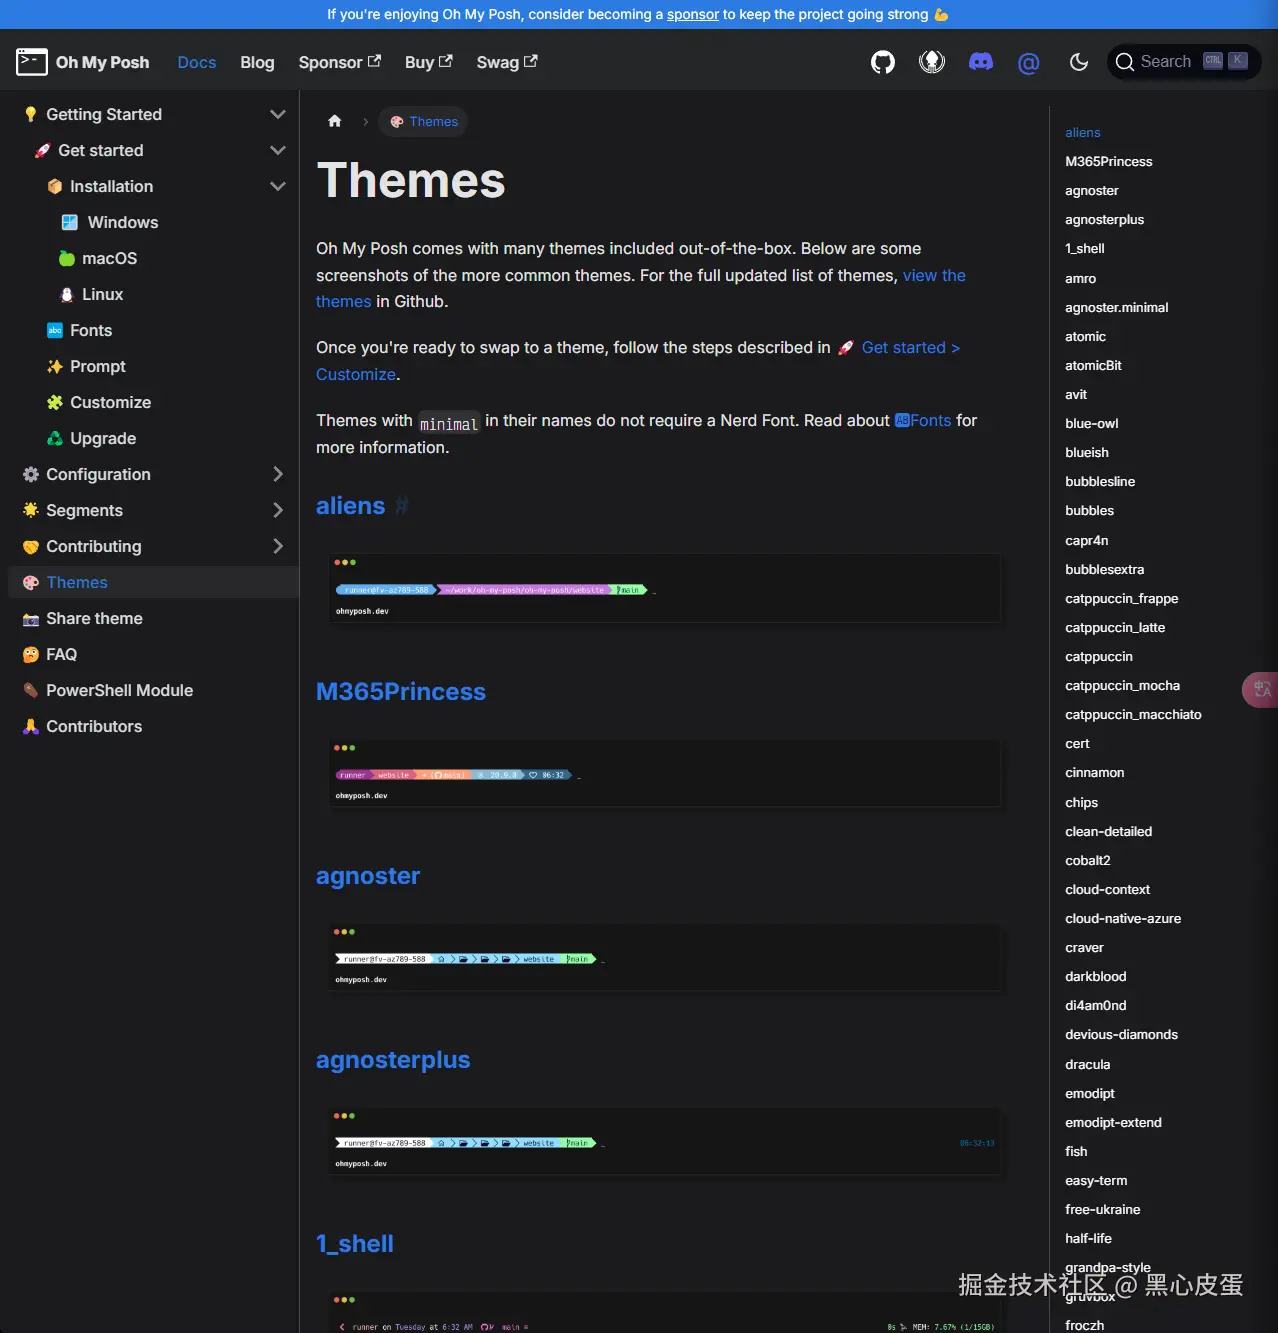Click the Threads @ icon in navbar
Viewport: 1278px width, 1333px height.
(1028, 63)
